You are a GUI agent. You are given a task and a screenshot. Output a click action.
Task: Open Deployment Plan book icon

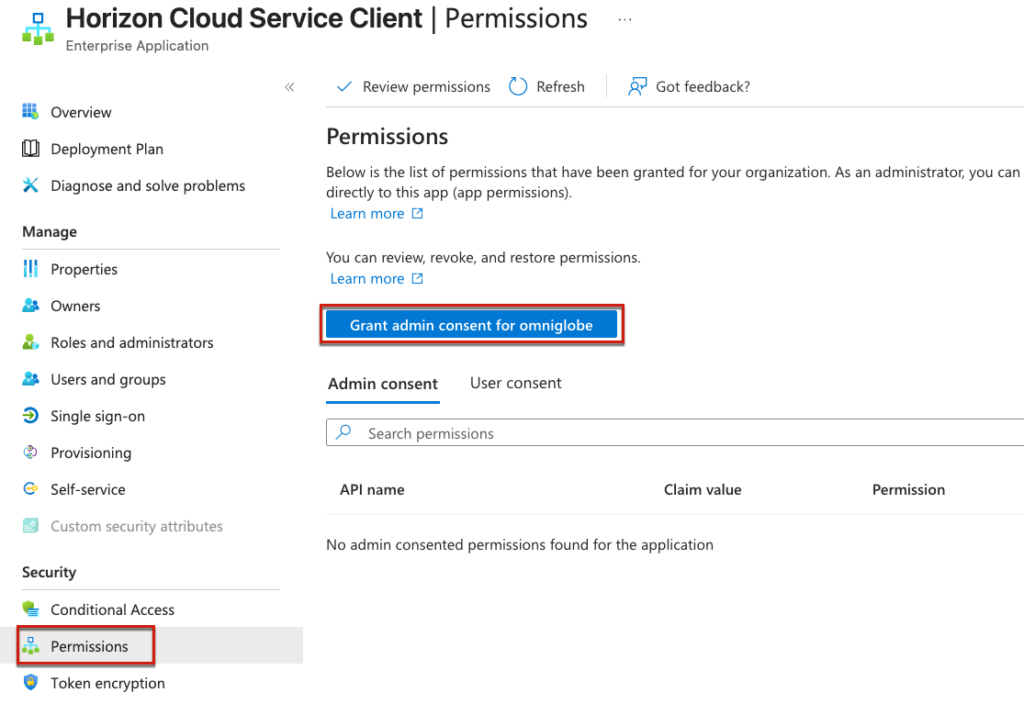[30, 149]
